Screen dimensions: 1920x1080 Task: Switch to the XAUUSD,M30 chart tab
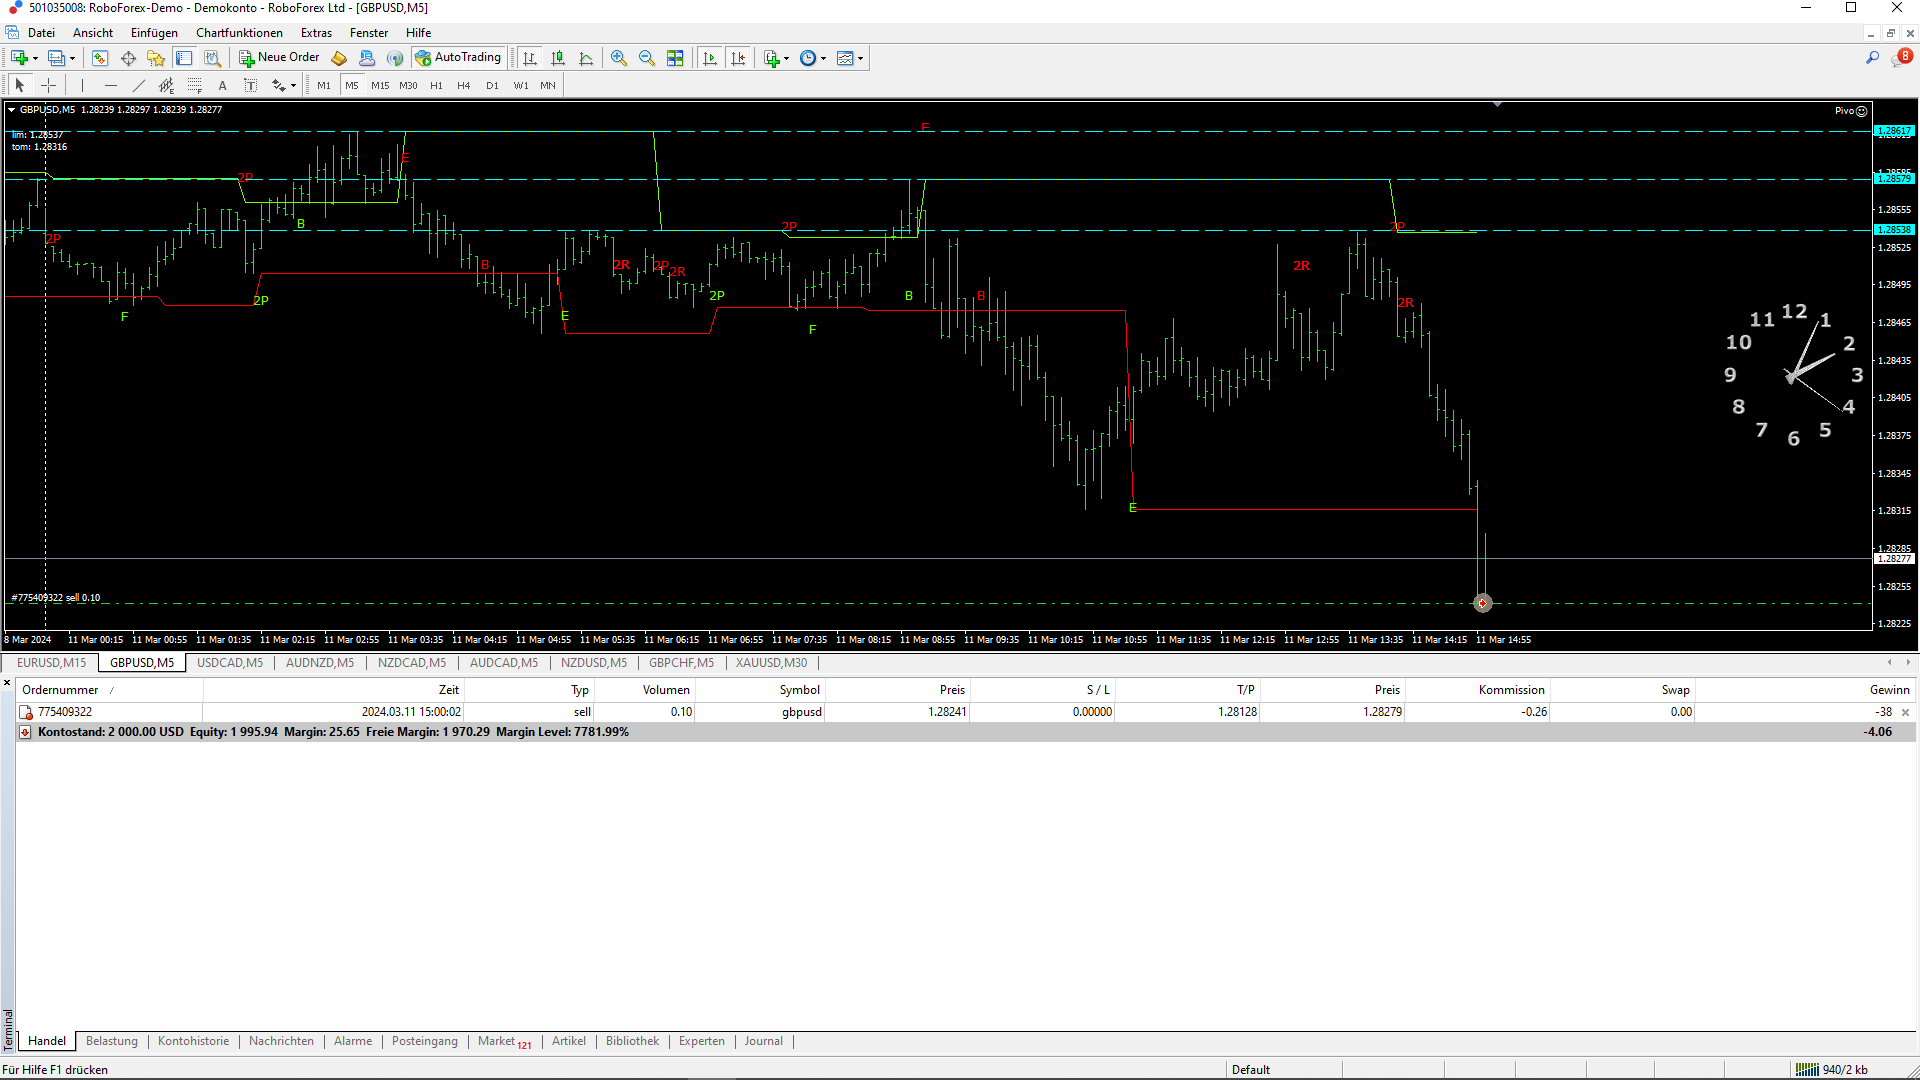[771, 663]
